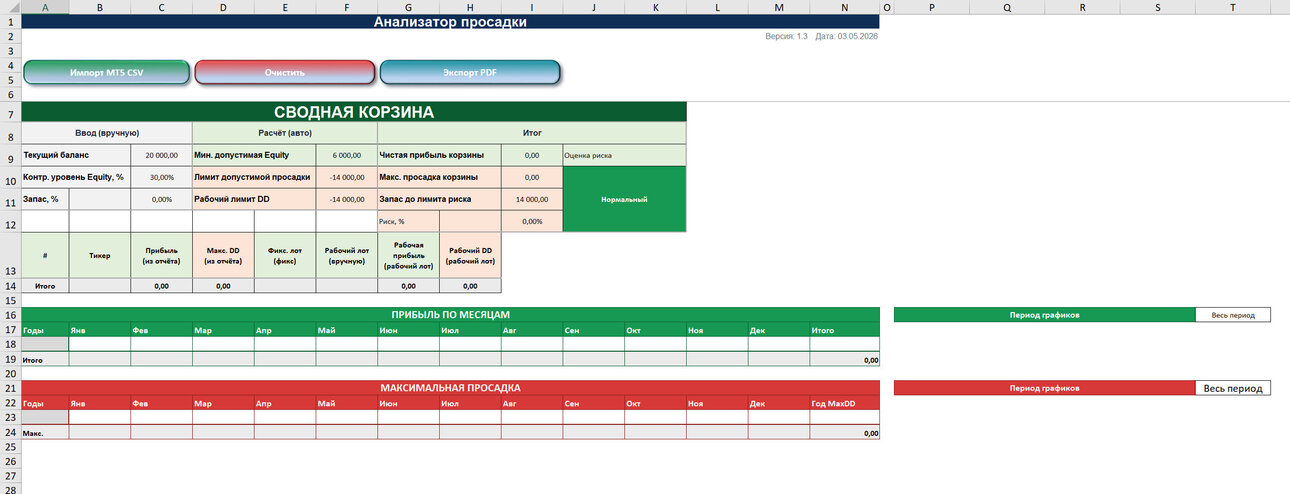The width and height of the screenshot is (1290, 494).
Task: Select the Мин. допустимая Equity value 6 000,00
Action: [x=347, y=155]
